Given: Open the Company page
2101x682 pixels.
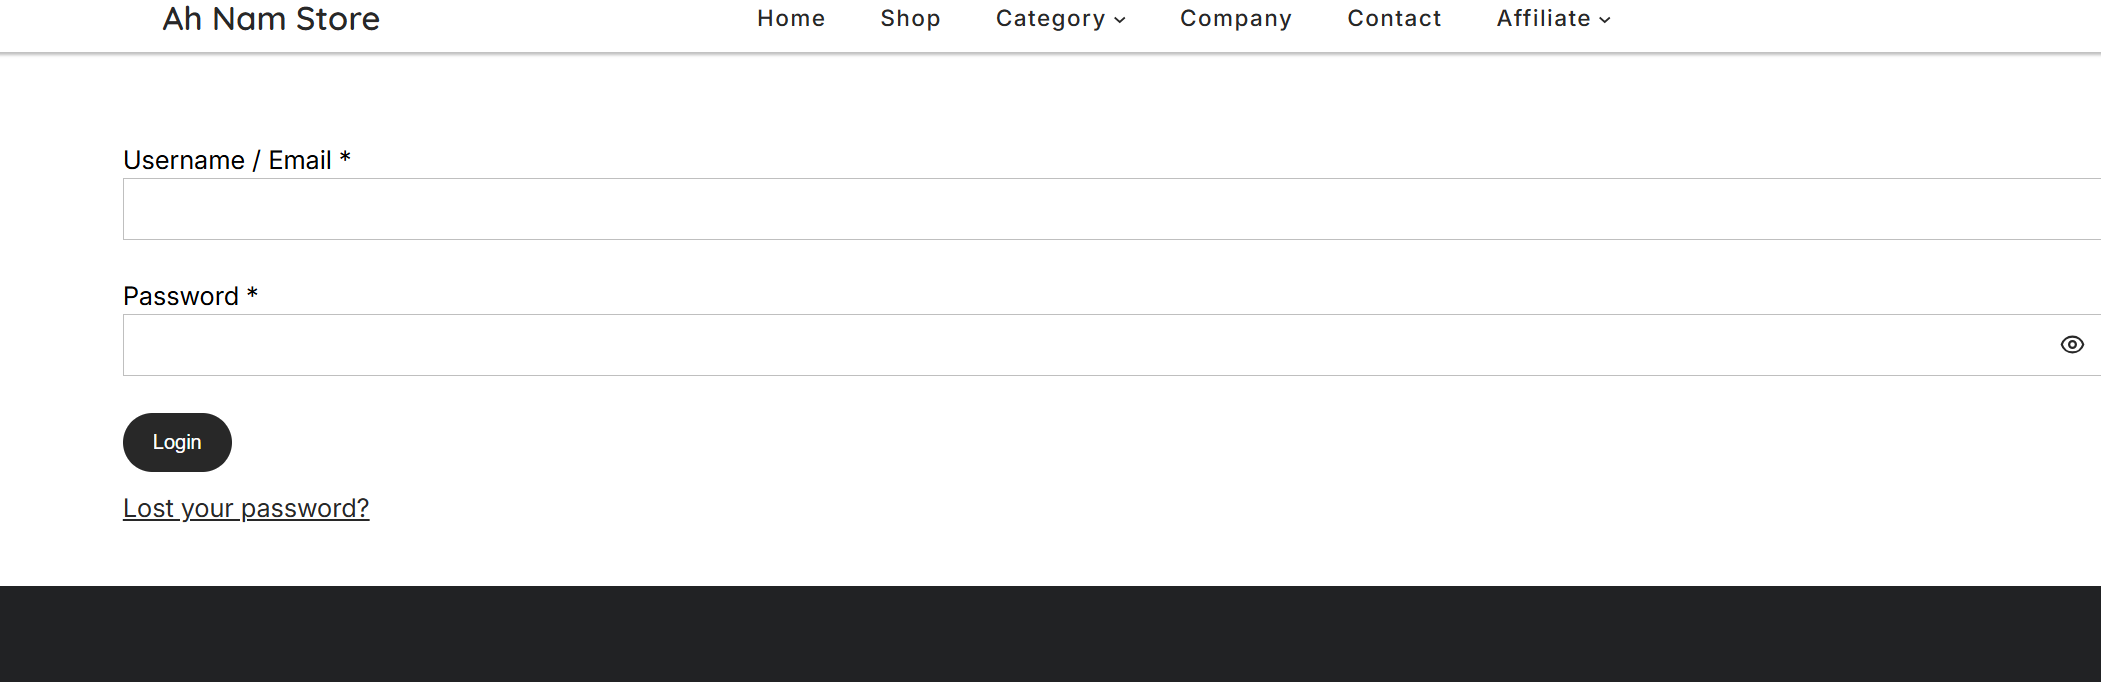Looking at the screenshot, I should click(1235, 19).
